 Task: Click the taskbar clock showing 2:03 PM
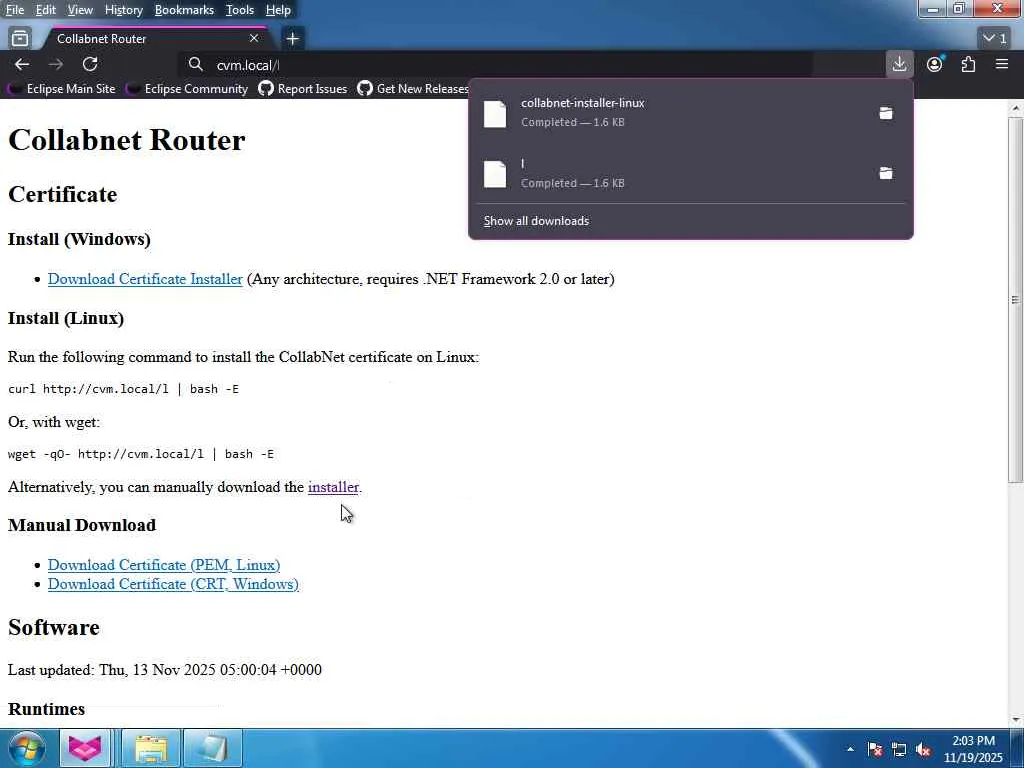coord(974,749)
